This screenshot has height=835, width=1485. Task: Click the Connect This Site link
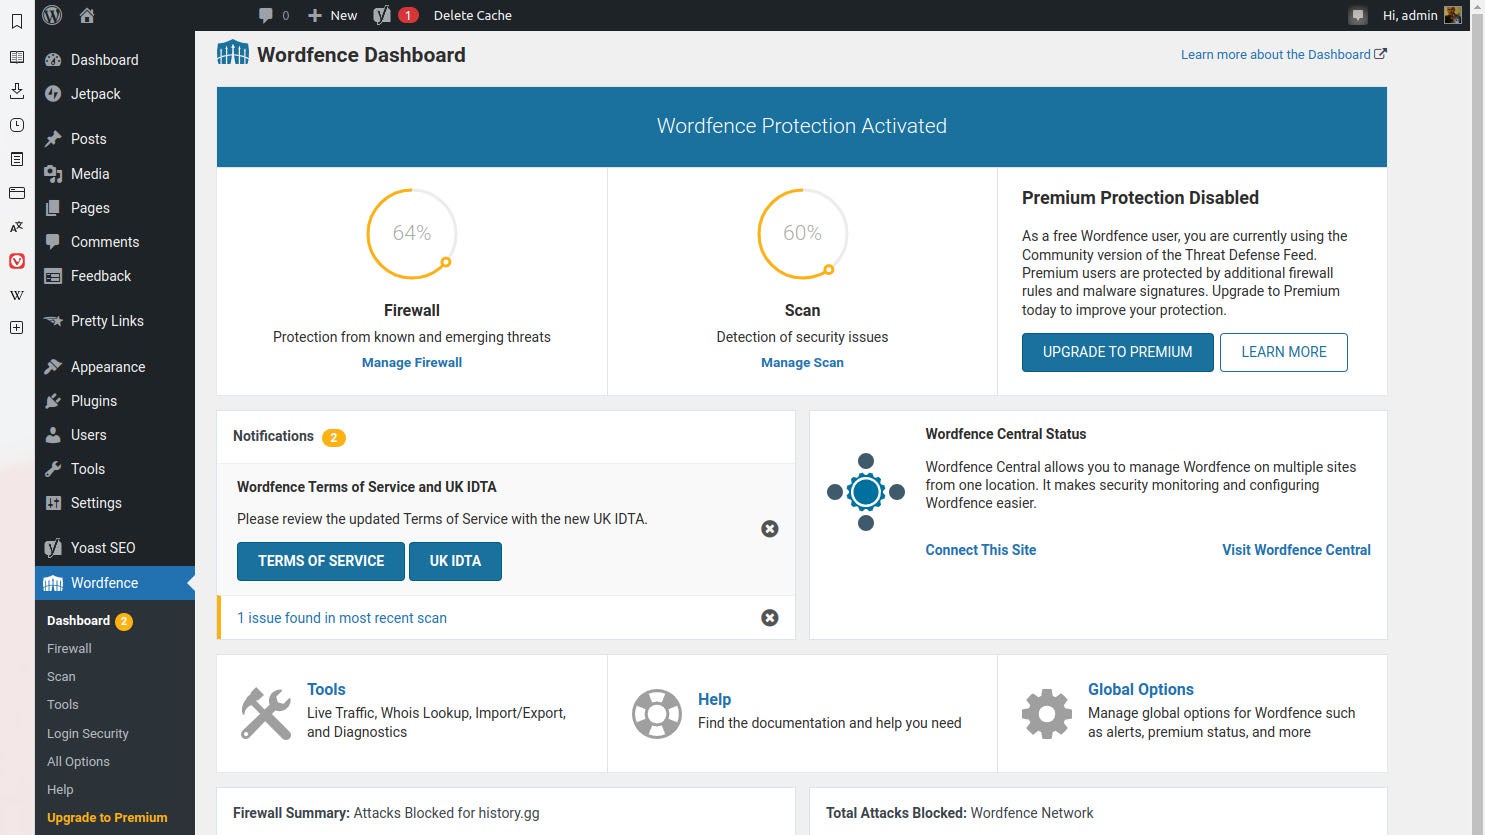(x=981, y=550)
